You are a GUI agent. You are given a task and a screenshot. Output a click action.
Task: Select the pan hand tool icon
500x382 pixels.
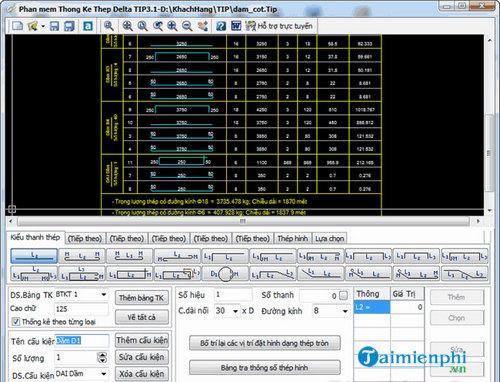203,26
